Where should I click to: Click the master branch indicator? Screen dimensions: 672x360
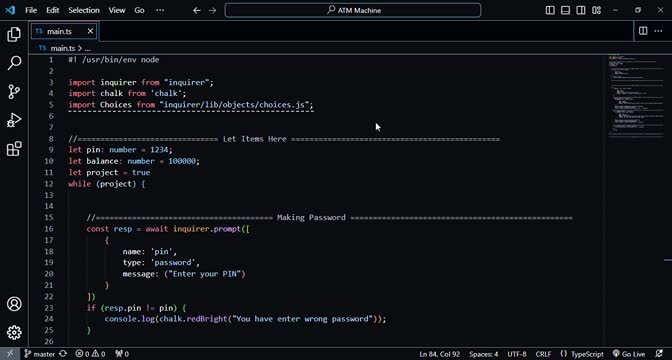tap(45, 354)
